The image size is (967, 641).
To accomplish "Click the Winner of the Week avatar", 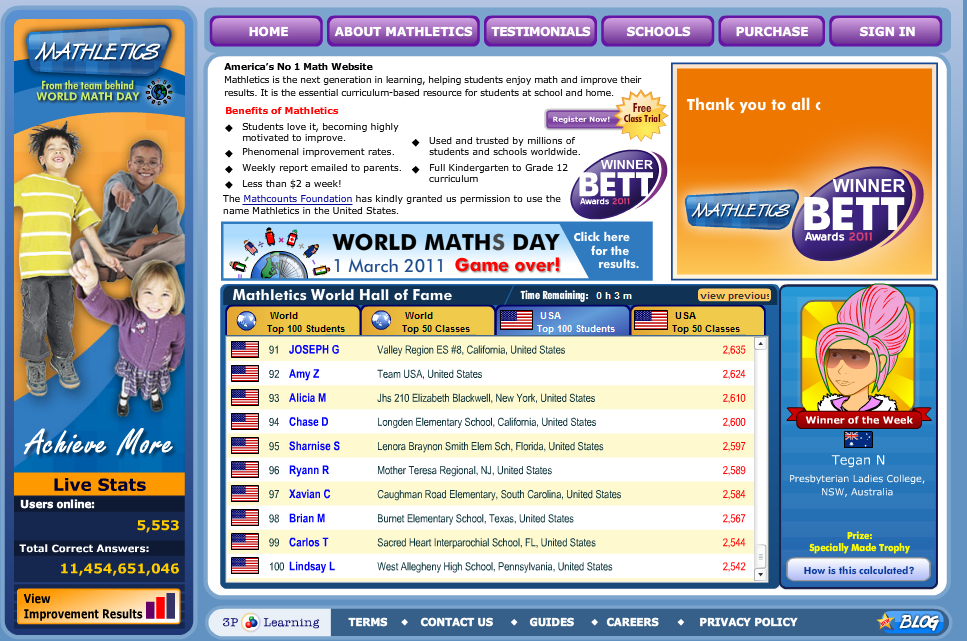I will point(858,350).
